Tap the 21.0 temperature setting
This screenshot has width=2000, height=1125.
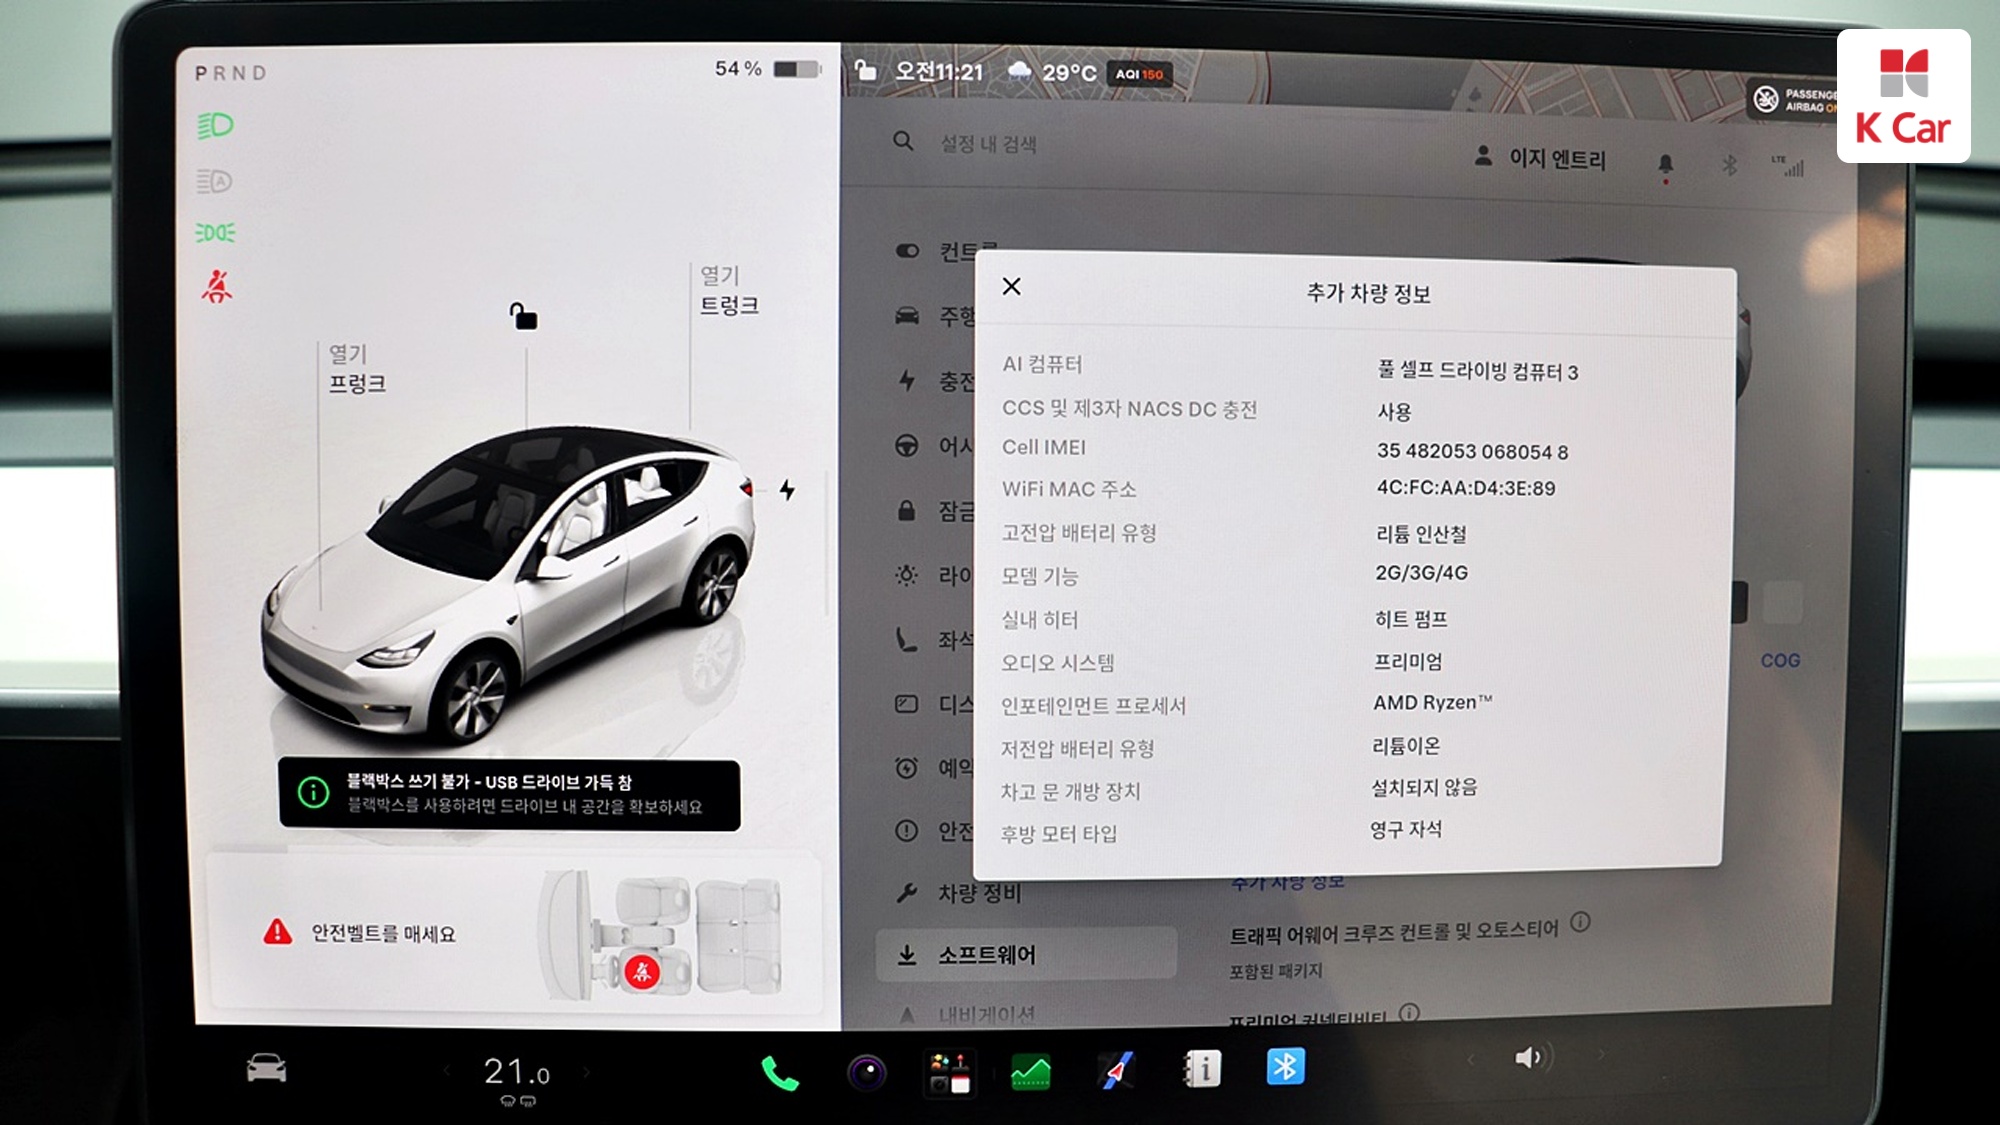click(x=517, y=1072)
